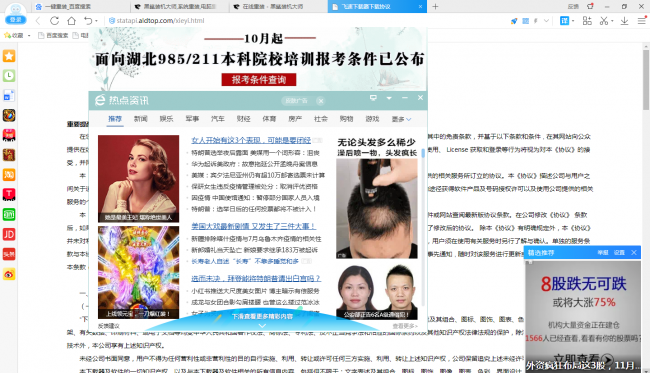Open the 热点资讯 header triangle menu
This screenshot has width=650, height=373.
click(389, 98)
